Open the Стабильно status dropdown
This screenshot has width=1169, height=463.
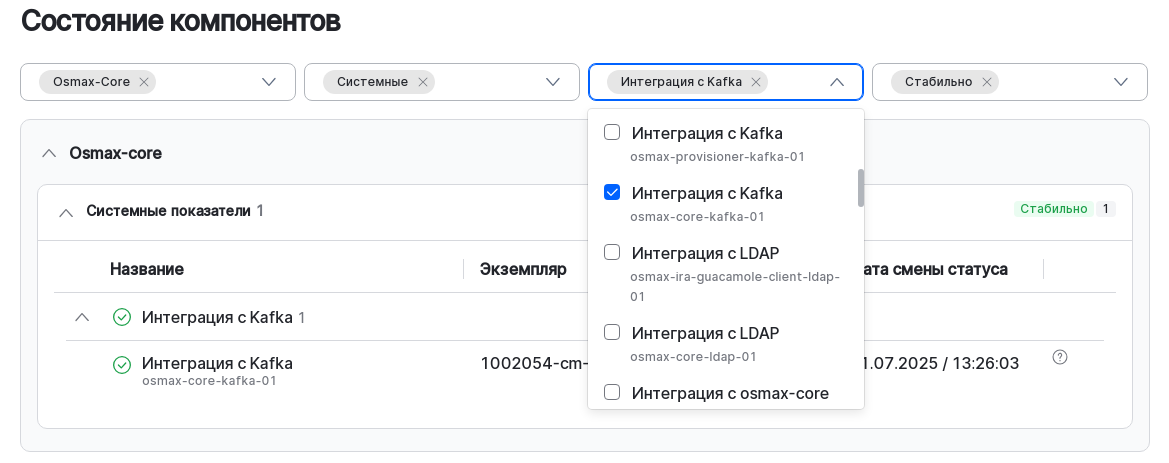[1121, 82]
